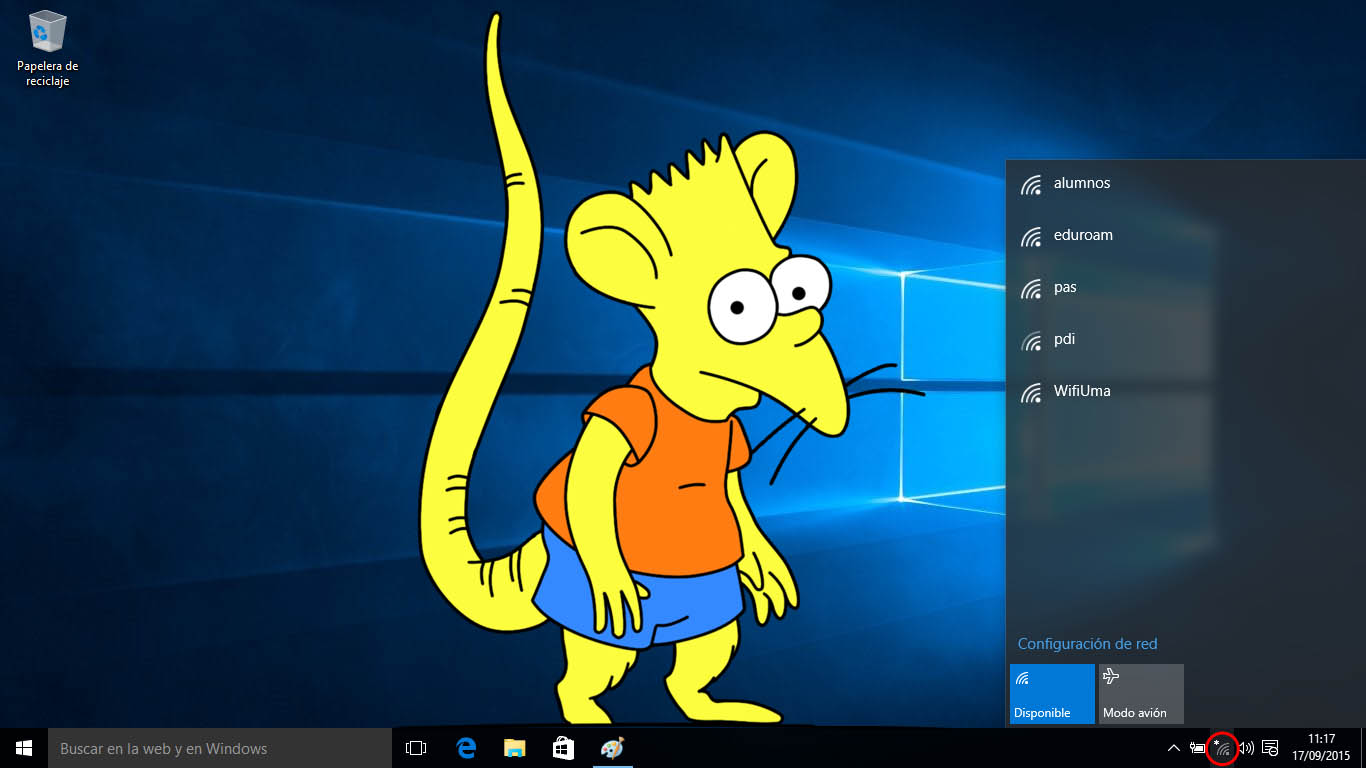Open the Task View button
The image size is (1366, 768).
(416, 748)
